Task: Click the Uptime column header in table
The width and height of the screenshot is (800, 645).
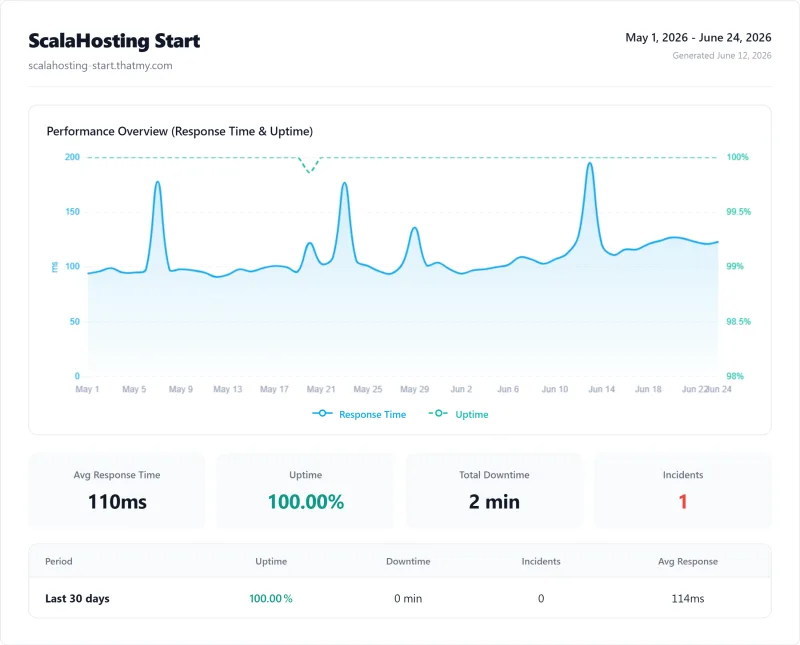Action: [271, 561]
